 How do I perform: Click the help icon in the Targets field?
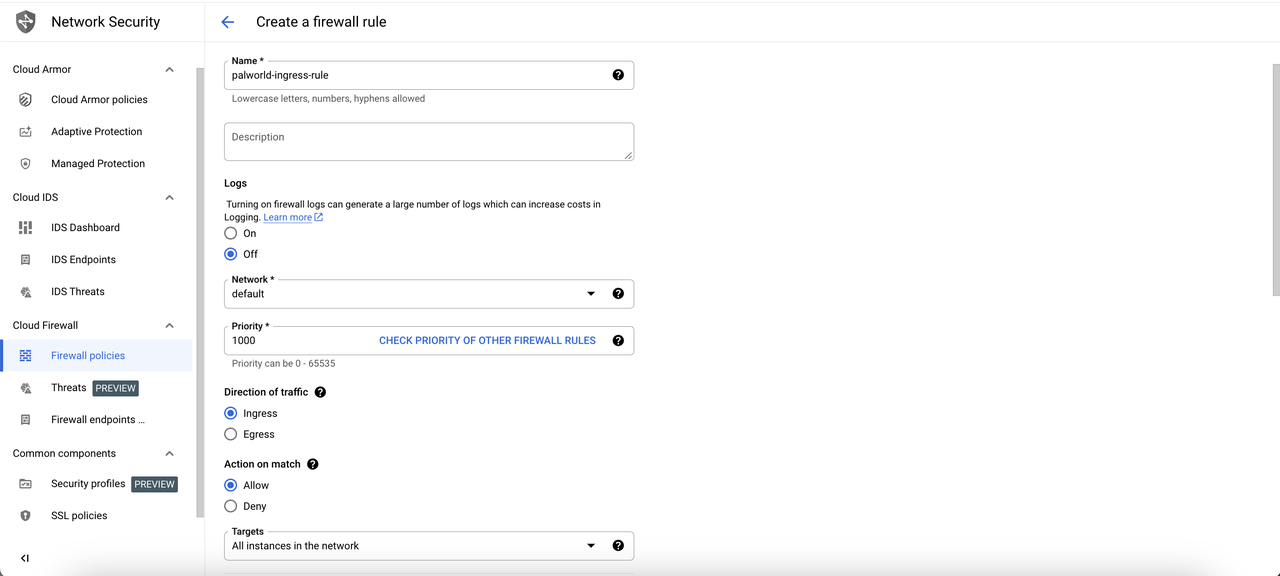click(x=618, y=546)
